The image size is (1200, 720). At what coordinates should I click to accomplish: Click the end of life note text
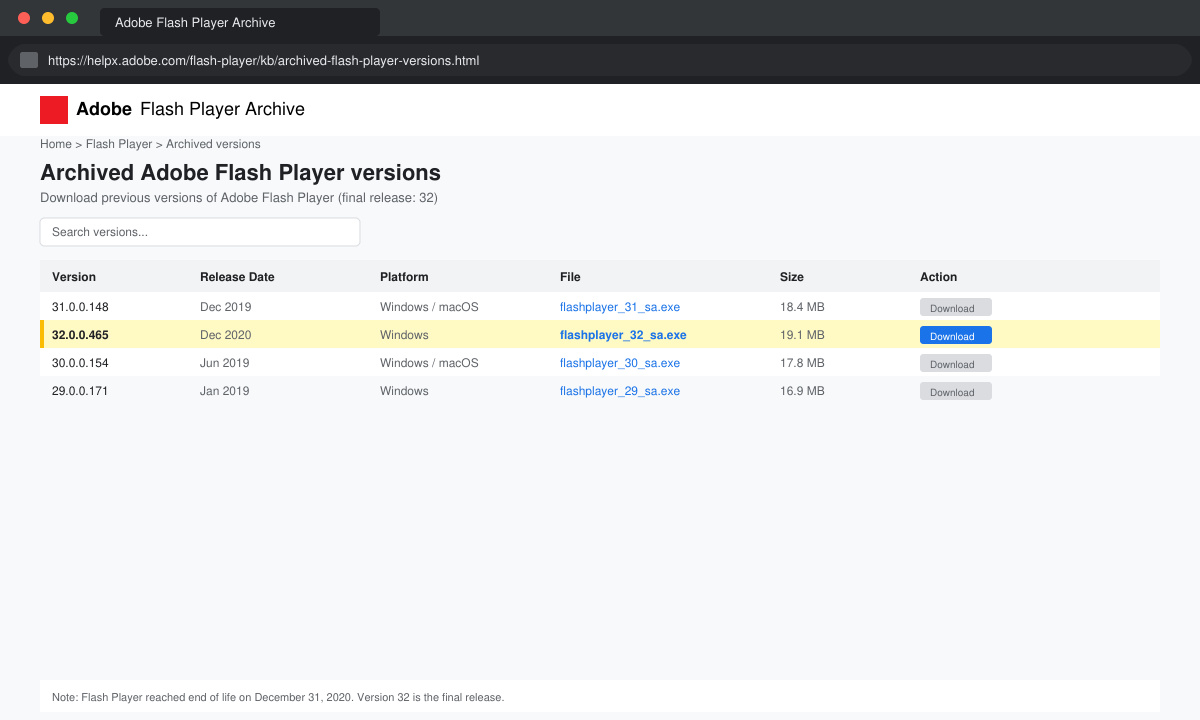coord(278,697)
